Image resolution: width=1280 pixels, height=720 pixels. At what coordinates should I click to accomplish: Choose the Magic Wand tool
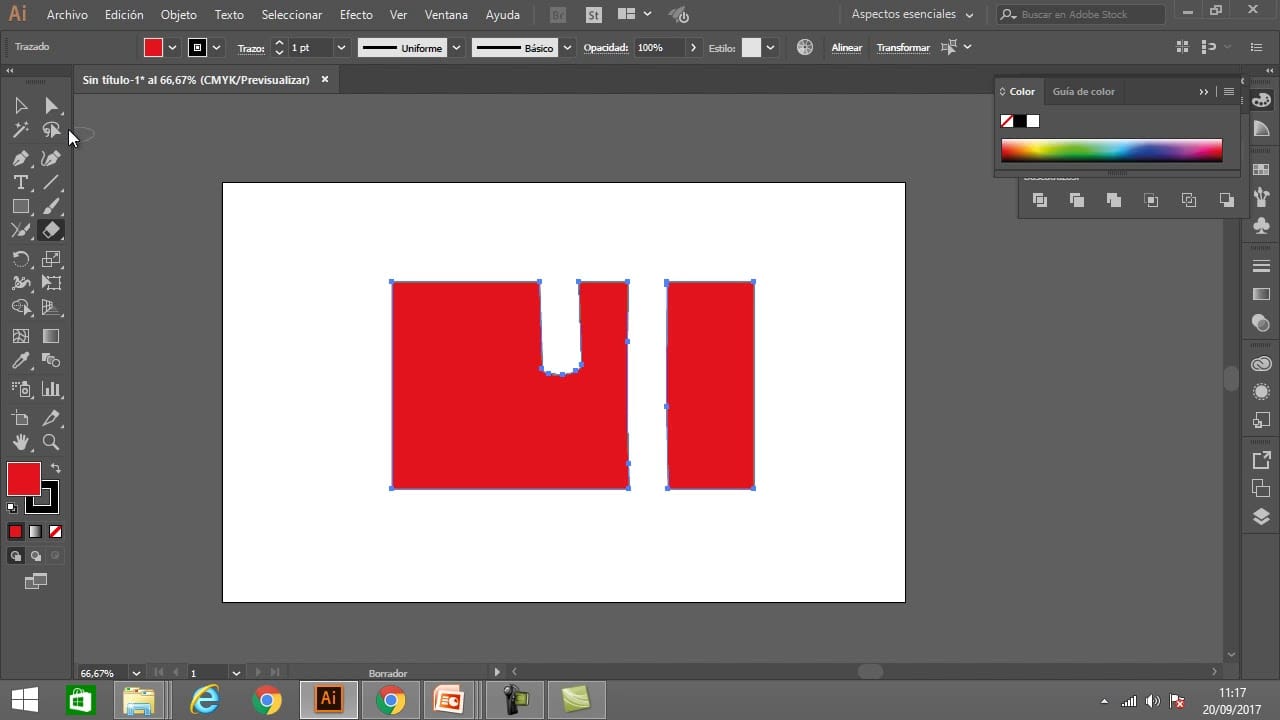pyautogui.click(x=20, y=130)
